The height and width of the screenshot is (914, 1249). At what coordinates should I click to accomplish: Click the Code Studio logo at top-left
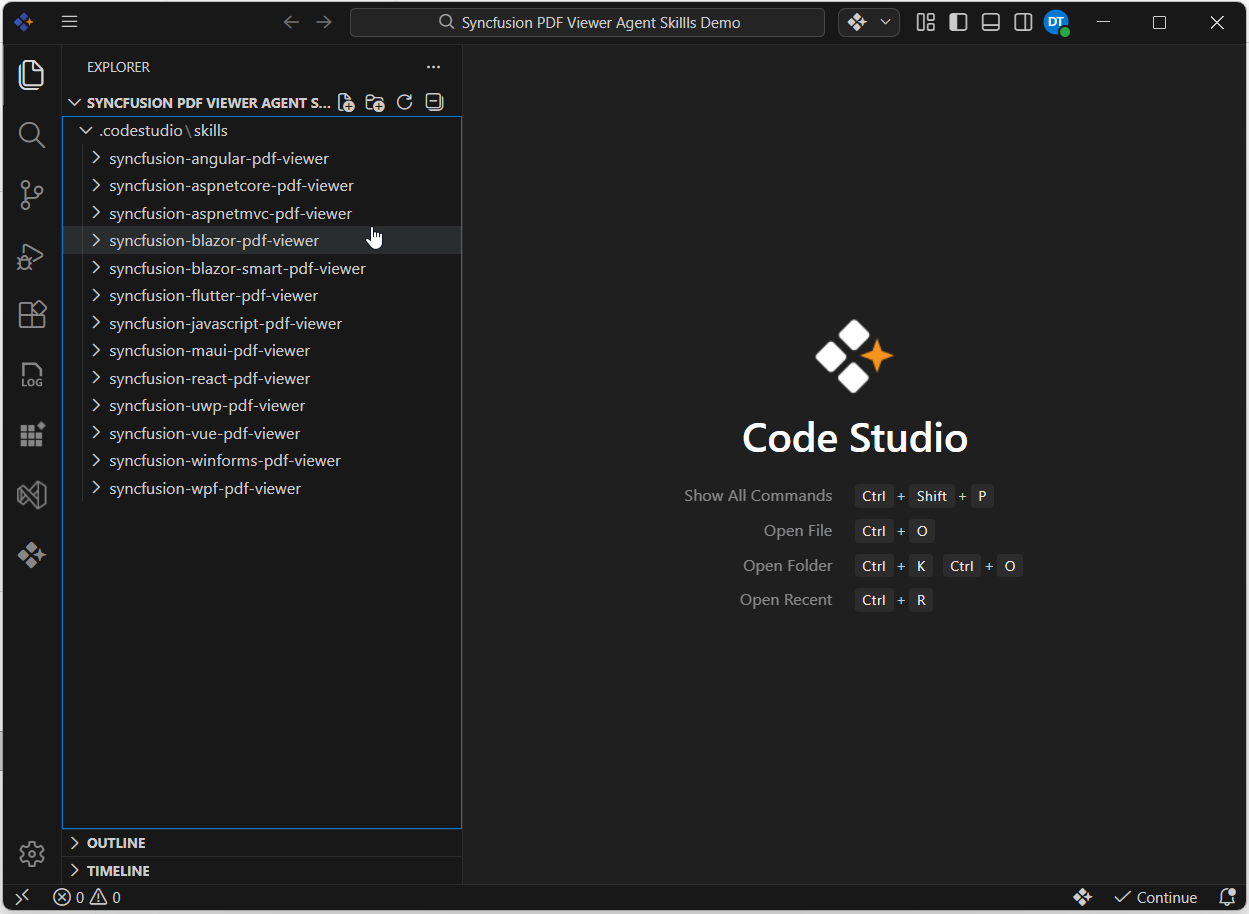pos(24,22)
